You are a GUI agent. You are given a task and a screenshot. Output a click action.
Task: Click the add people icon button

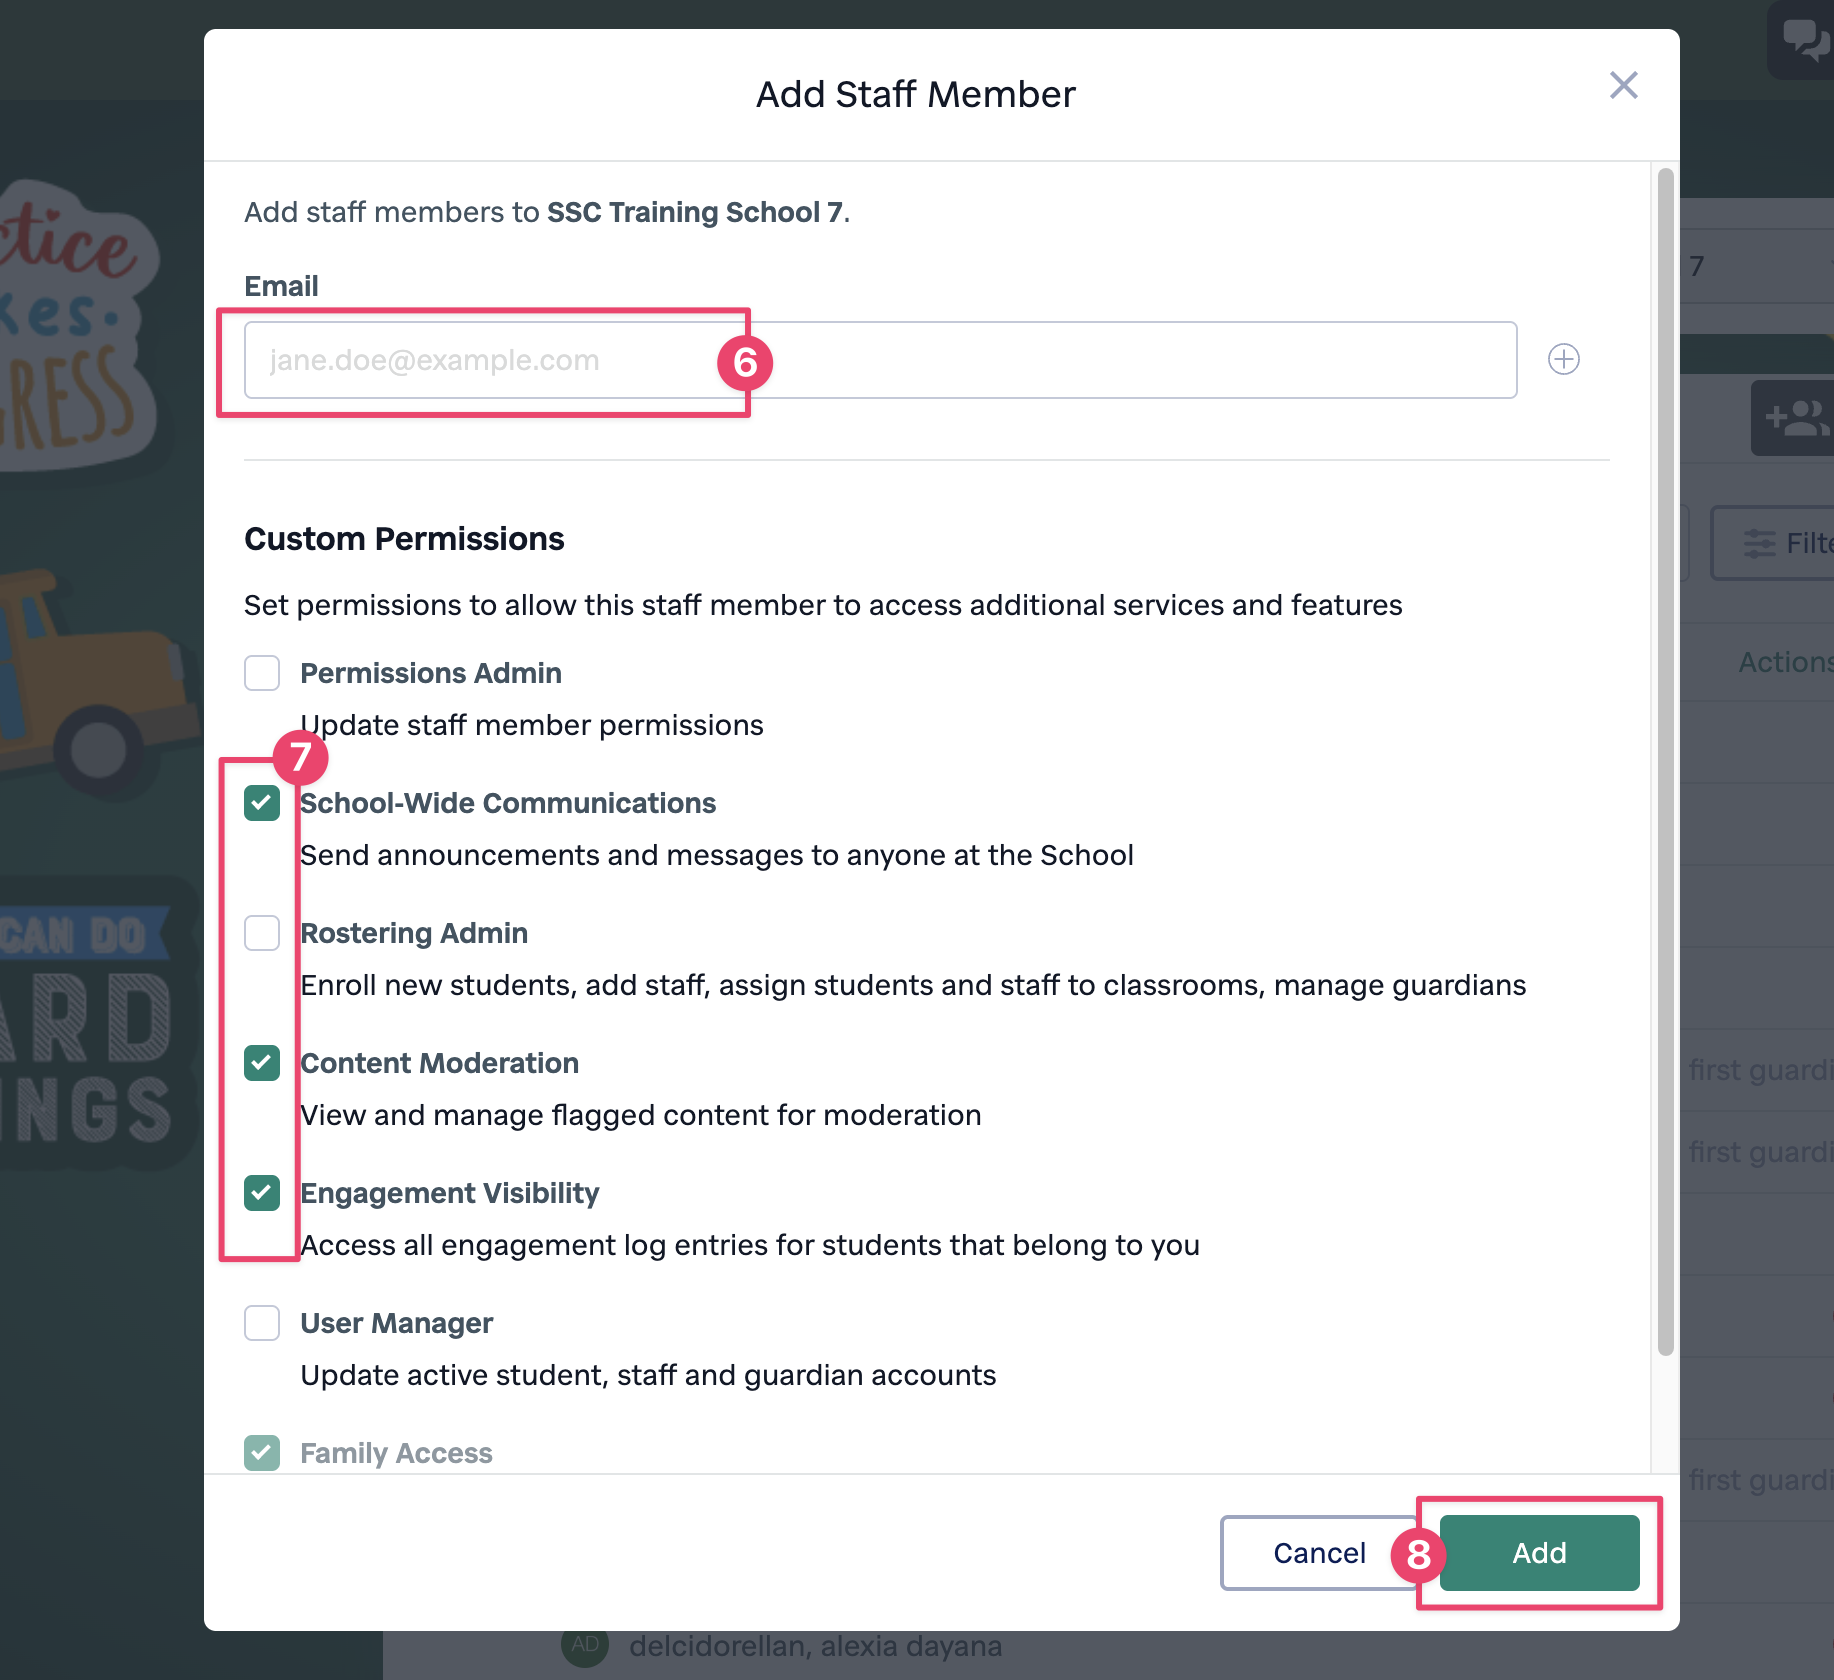[1795, 417]
